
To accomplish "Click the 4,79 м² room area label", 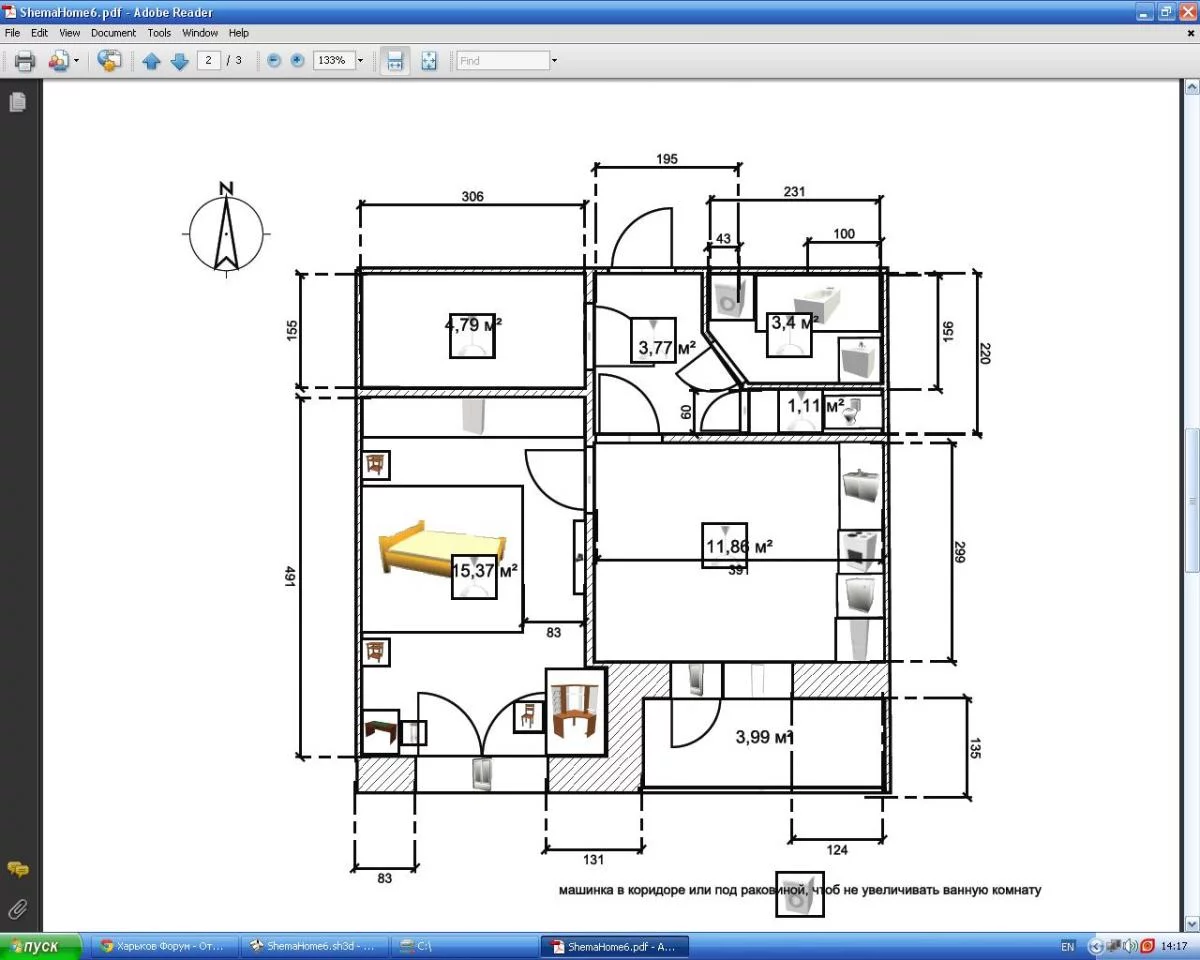I will 473,324.
